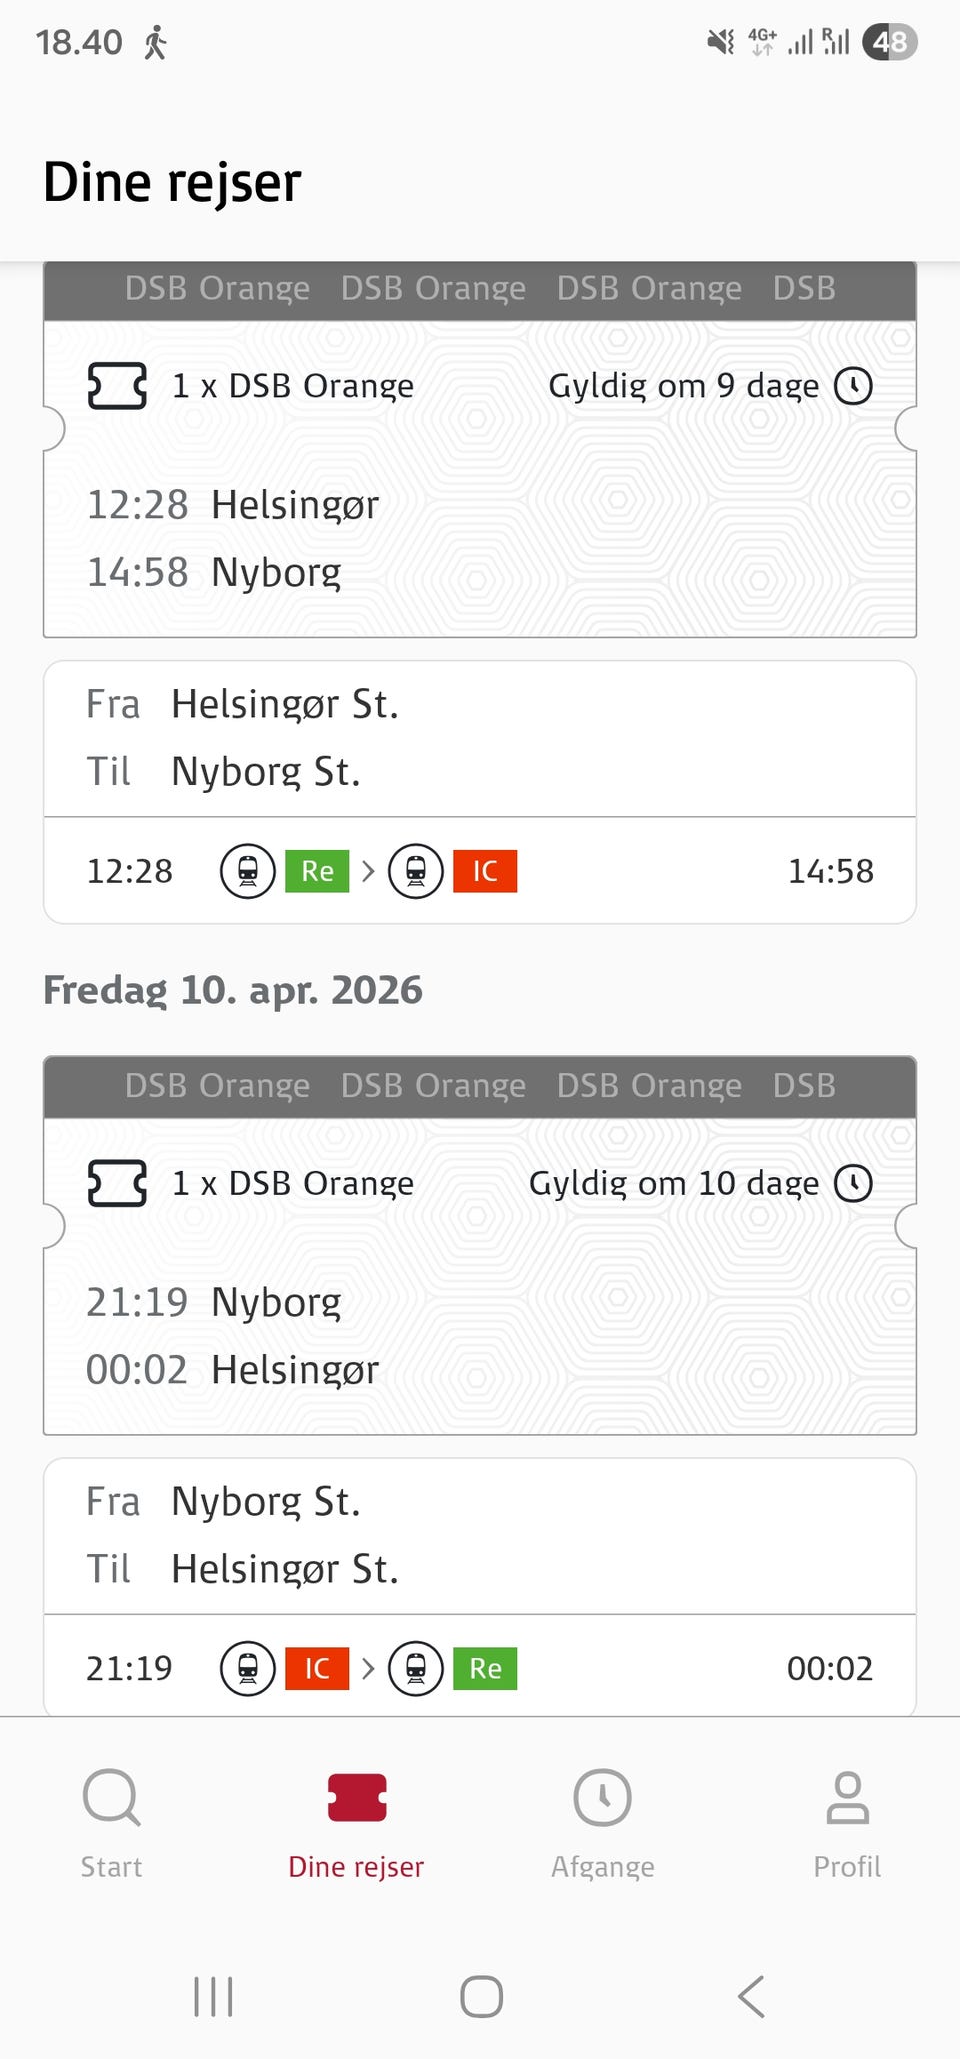The width and height of the screenshot is (960, 2059).
Task: Tap the red IC badge departing 21:19
Action: (x=317, y=1669)
